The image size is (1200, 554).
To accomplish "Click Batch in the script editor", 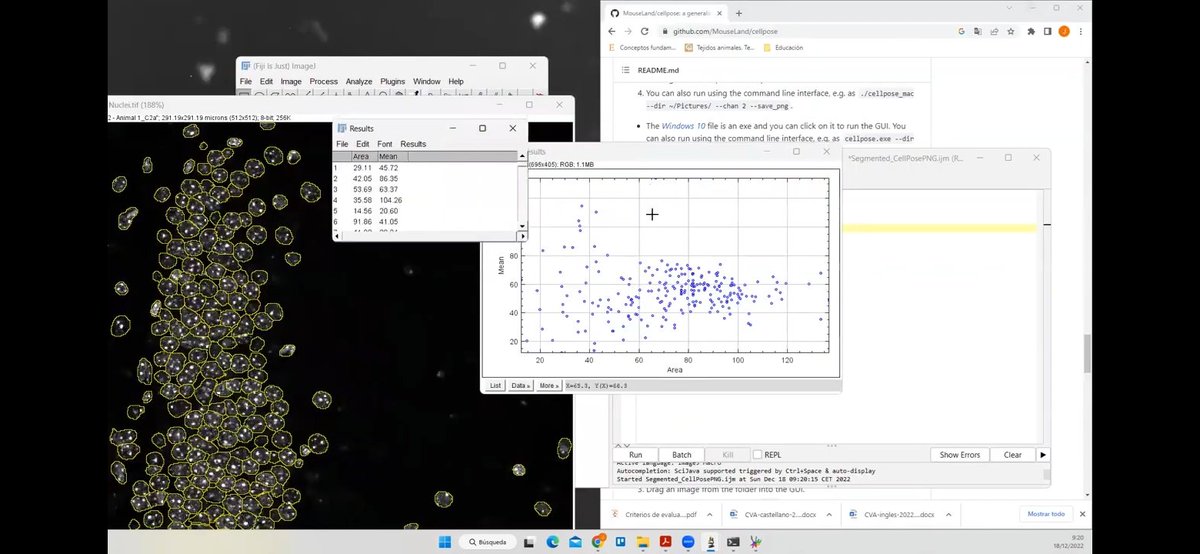I will point(682,455).
